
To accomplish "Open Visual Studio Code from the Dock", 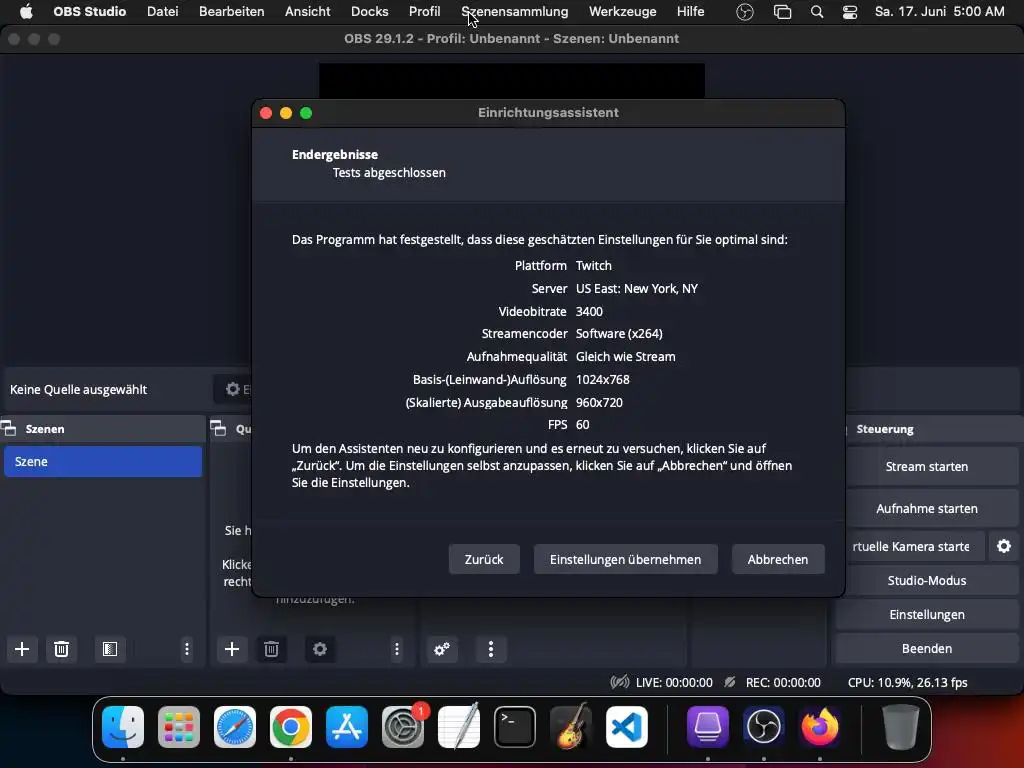I will pyautogui.click(x=627, y=727).
